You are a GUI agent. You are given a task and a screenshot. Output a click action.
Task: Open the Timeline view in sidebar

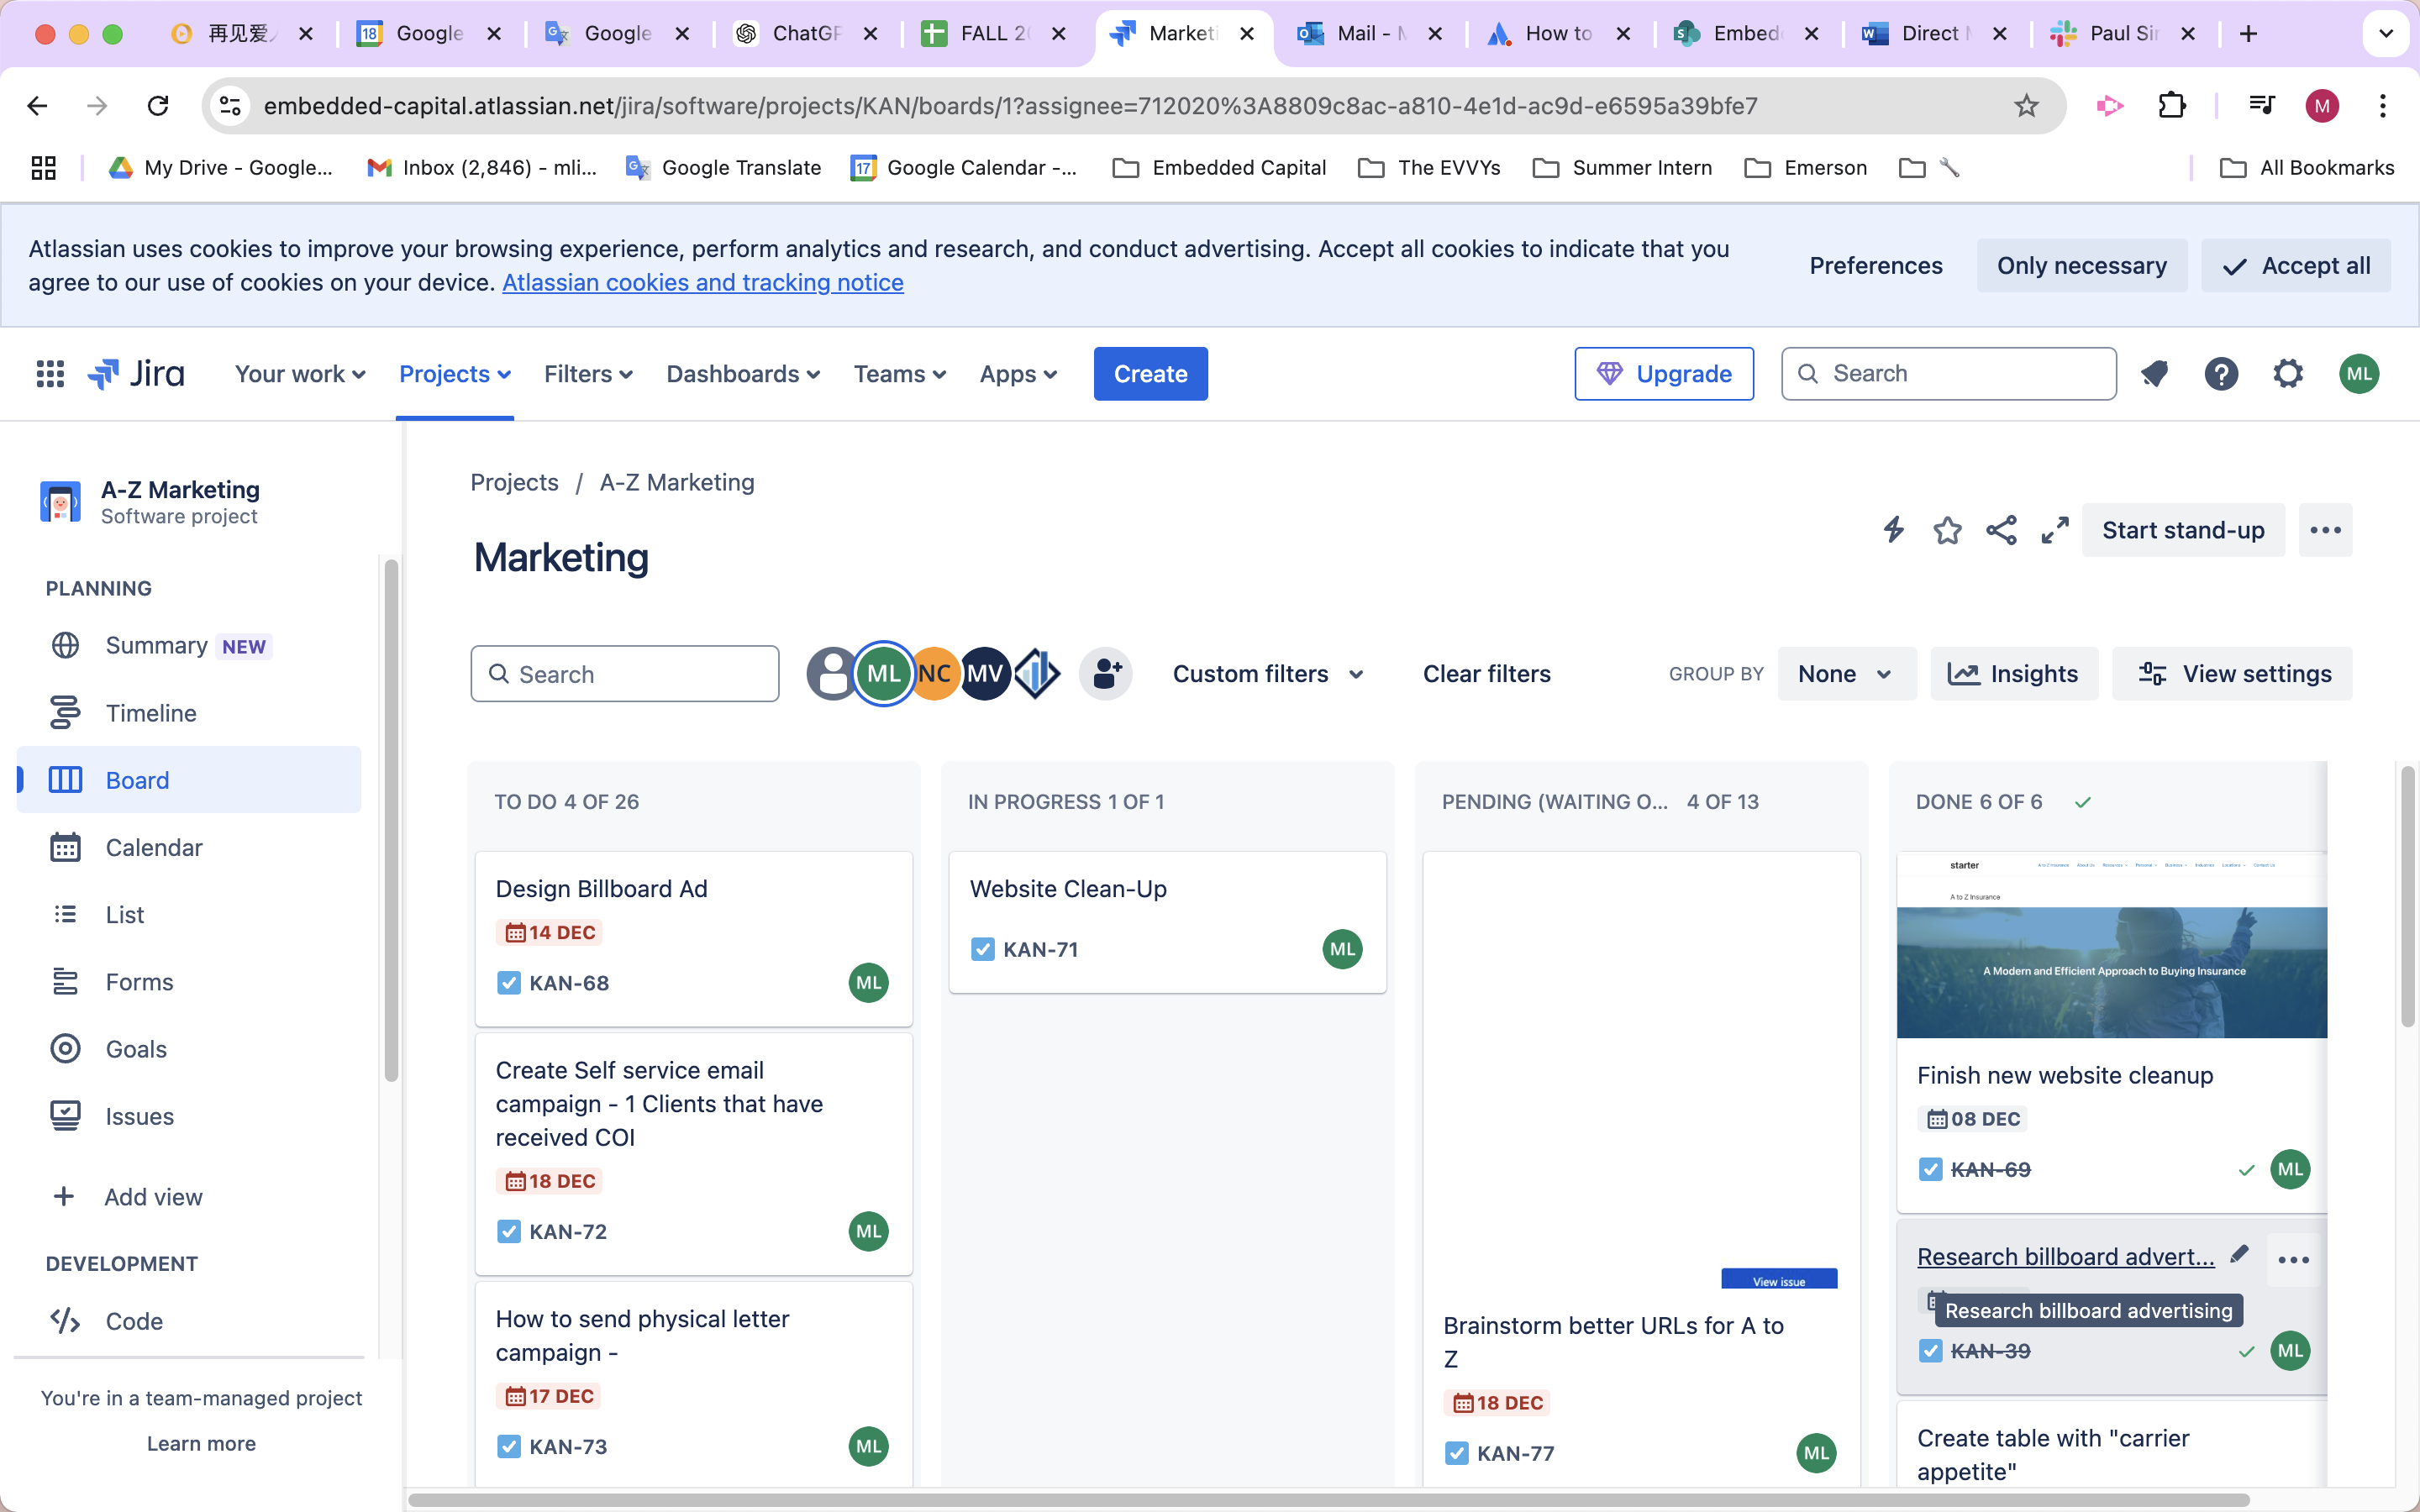pos(150,712)
